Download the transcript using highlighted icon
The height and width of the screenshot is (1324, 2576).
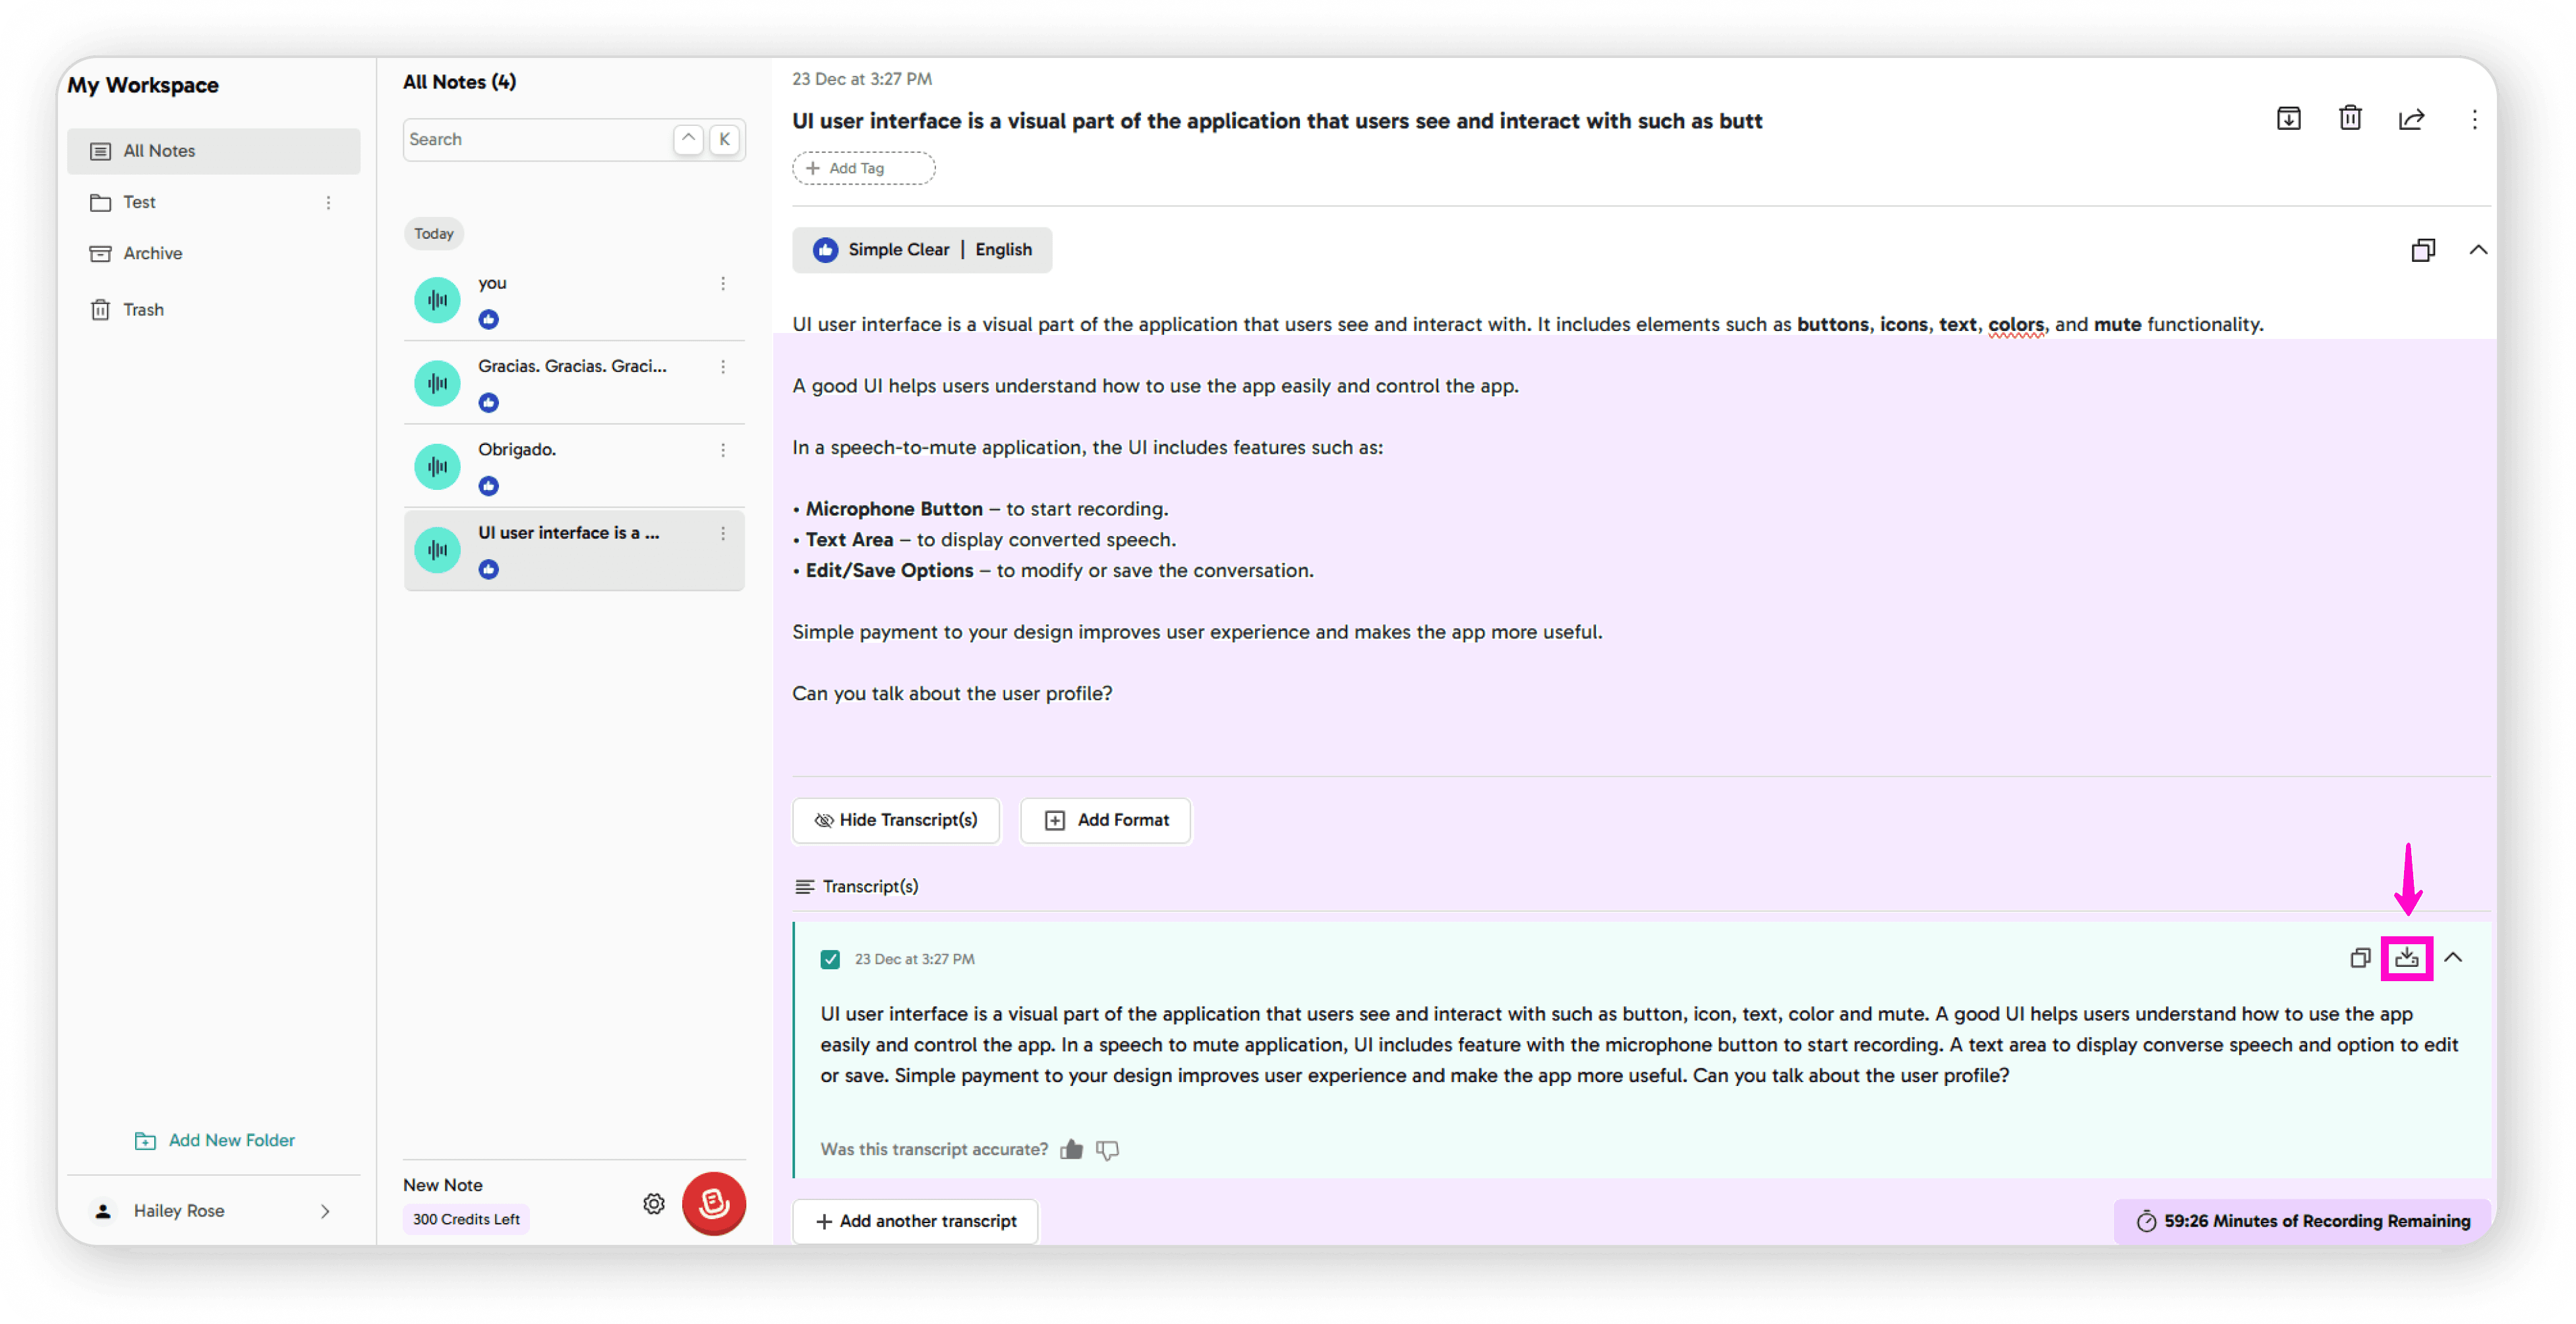click(x=2406, y=958)
